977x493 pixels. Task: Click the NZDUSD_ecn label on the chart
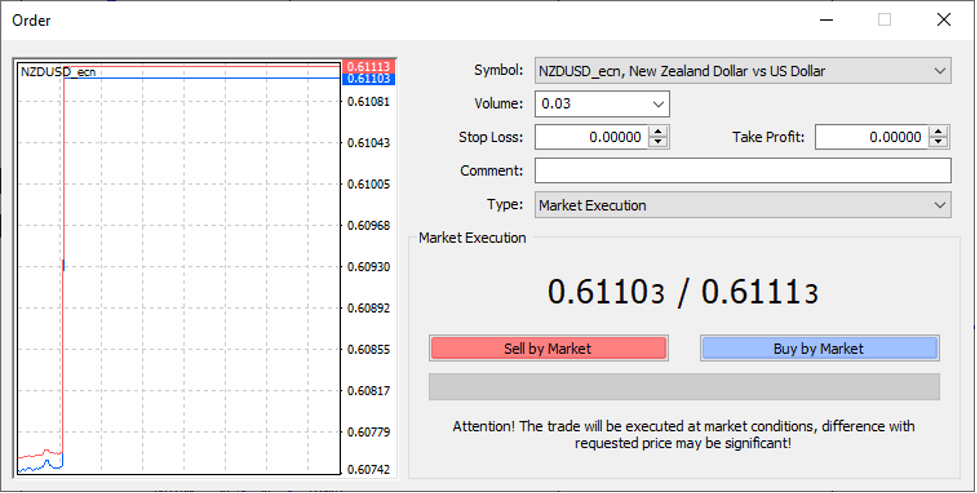(58, 72)
